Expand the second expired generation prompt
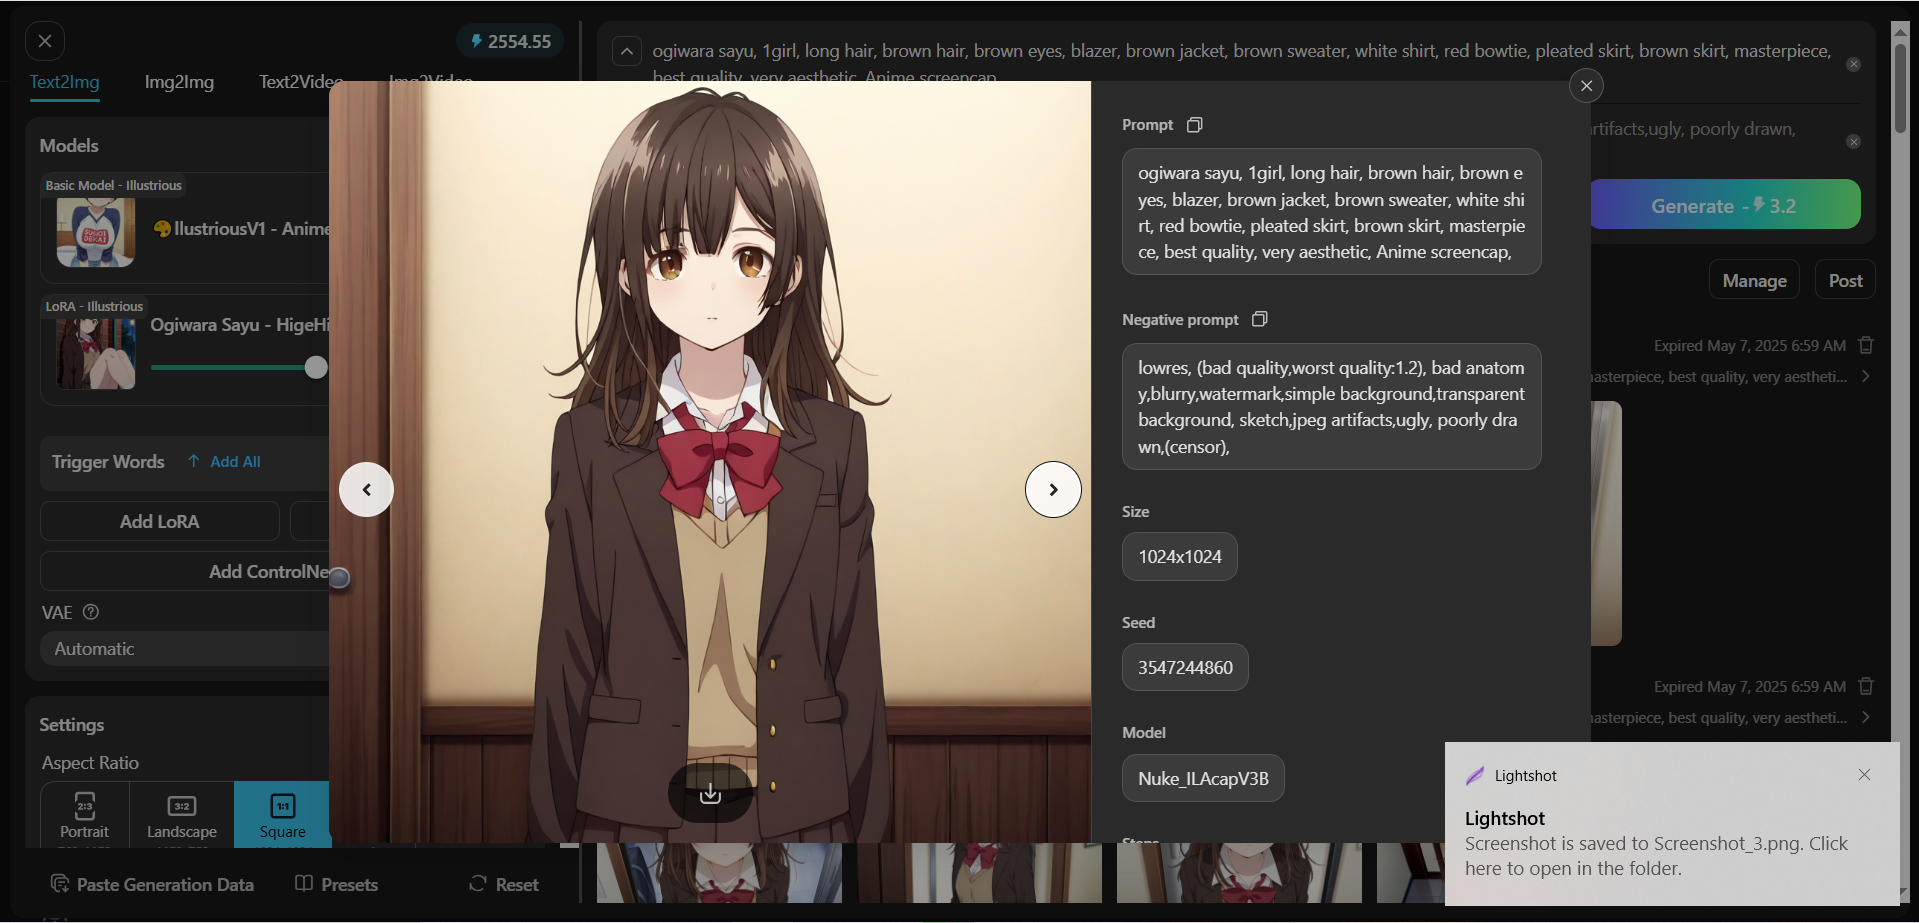The image size is (1919, 923). (x=1865, y=717)
